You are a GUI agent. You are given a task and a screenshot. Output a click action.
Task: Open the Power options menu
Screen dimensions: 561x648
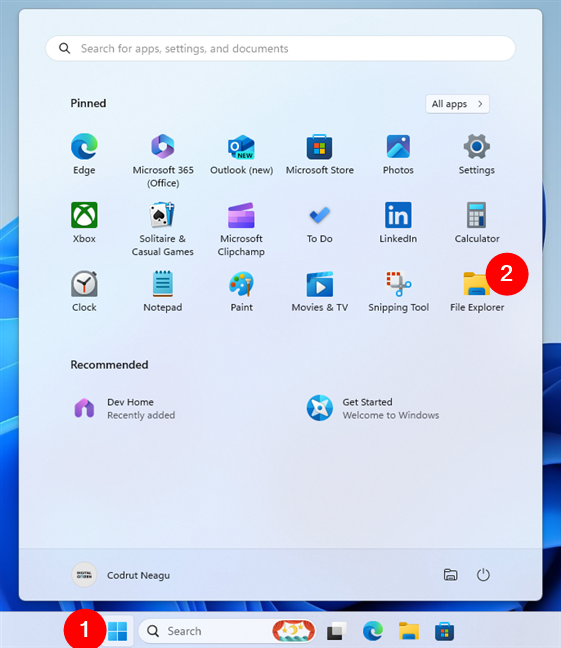(x=483, y=575)
